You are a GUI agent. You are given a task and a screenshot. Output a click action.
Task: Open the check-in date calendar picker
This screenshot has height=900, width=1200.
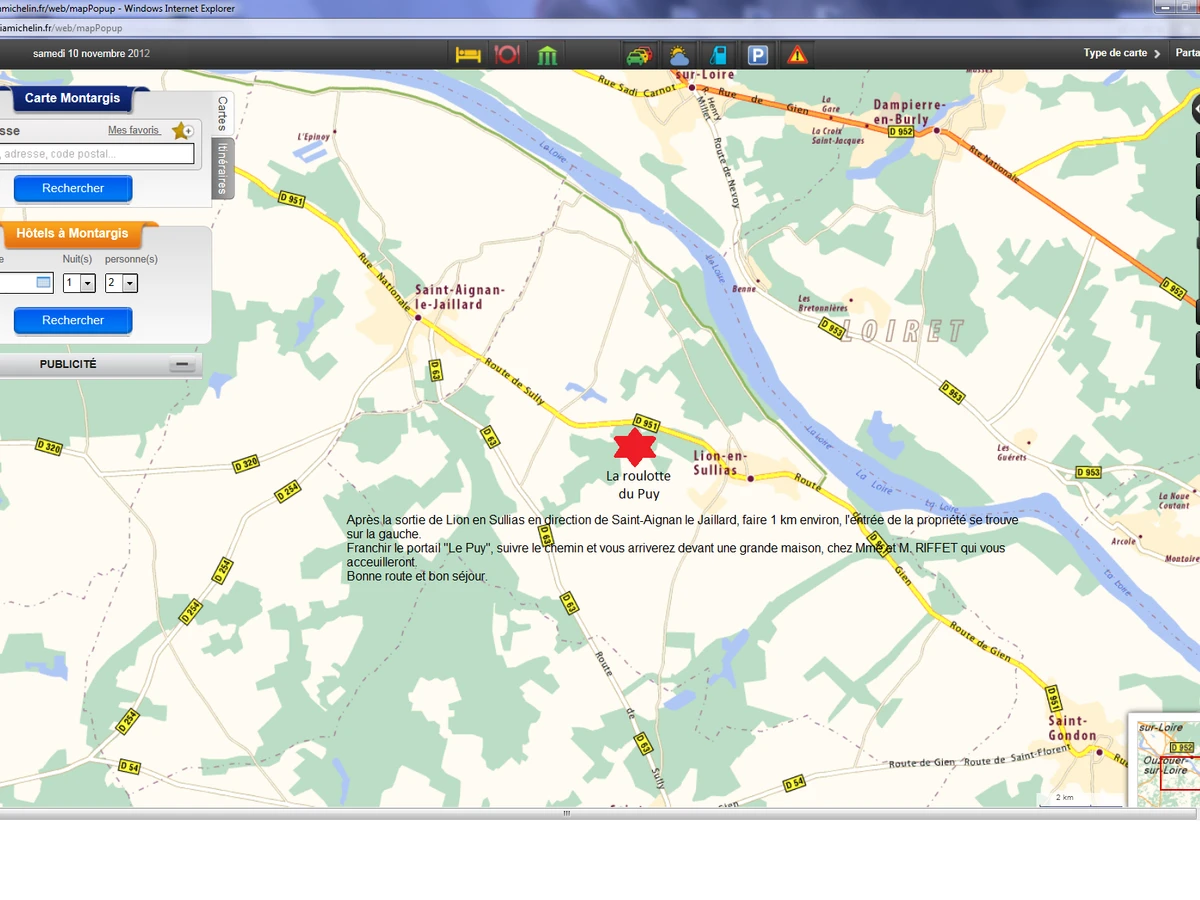[43, 283]
